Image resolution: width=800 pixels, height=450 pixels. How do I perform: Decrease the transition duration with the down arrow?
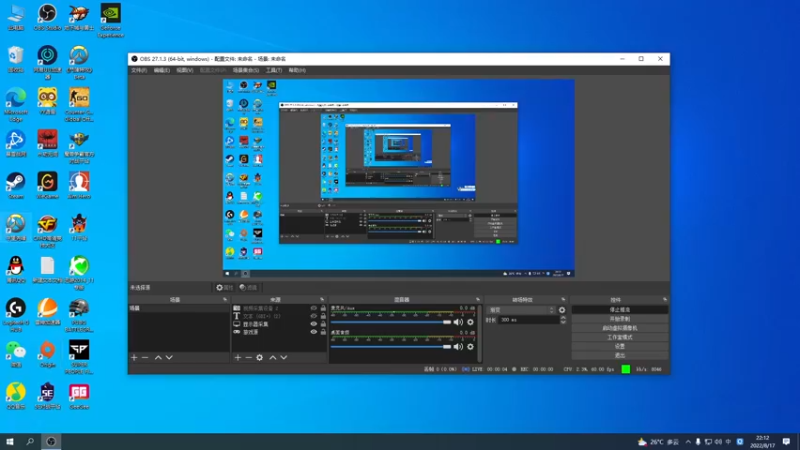[x=563, y=322]
